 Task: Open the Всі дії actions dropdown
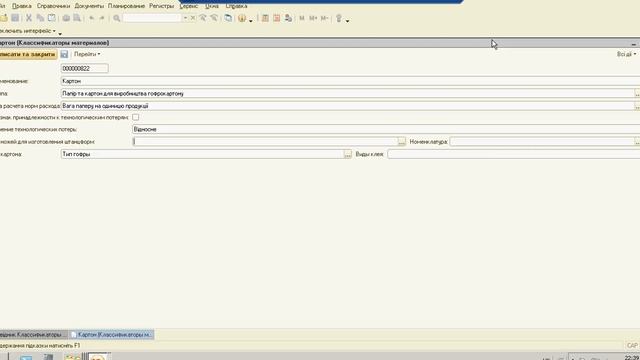[x=627, y=54]
